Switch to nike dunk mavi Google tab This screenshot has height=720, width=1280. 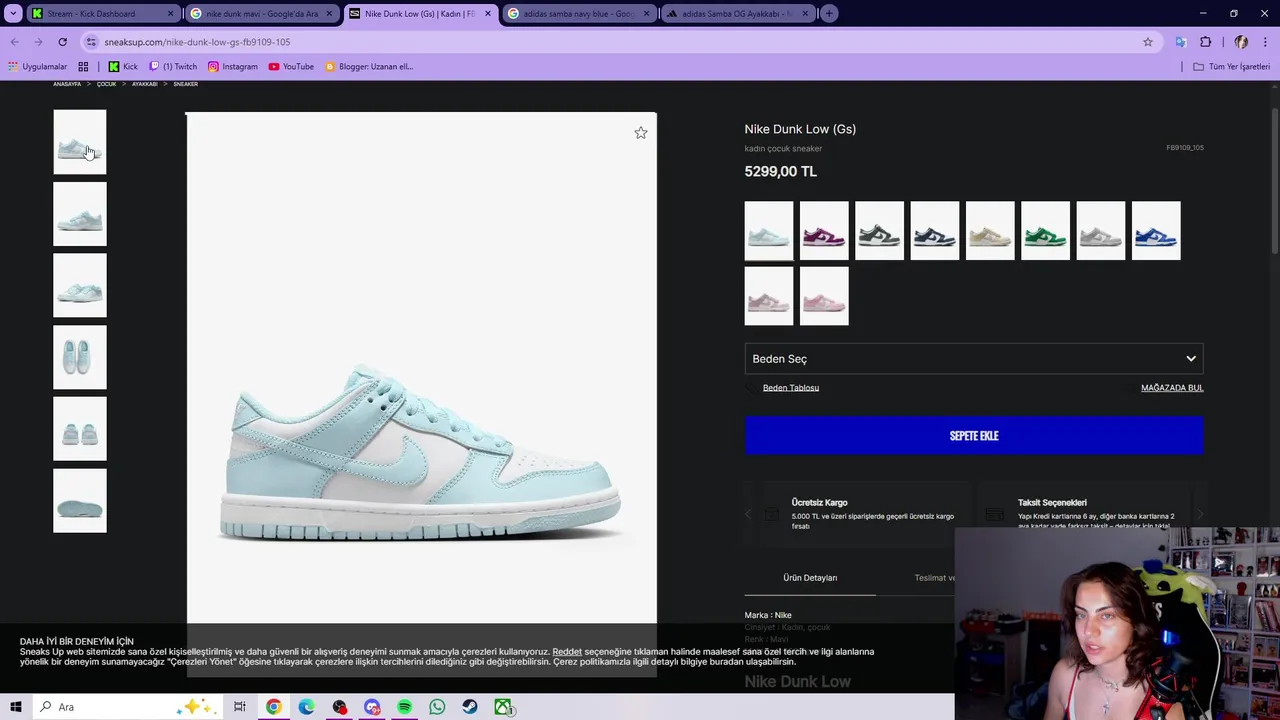coord(260,14)
